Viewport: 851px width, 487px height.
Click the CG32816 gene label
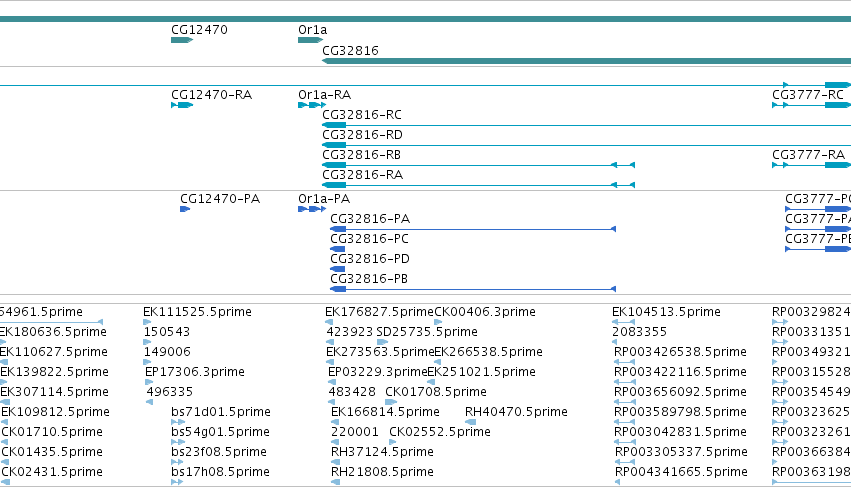point(350,50)
